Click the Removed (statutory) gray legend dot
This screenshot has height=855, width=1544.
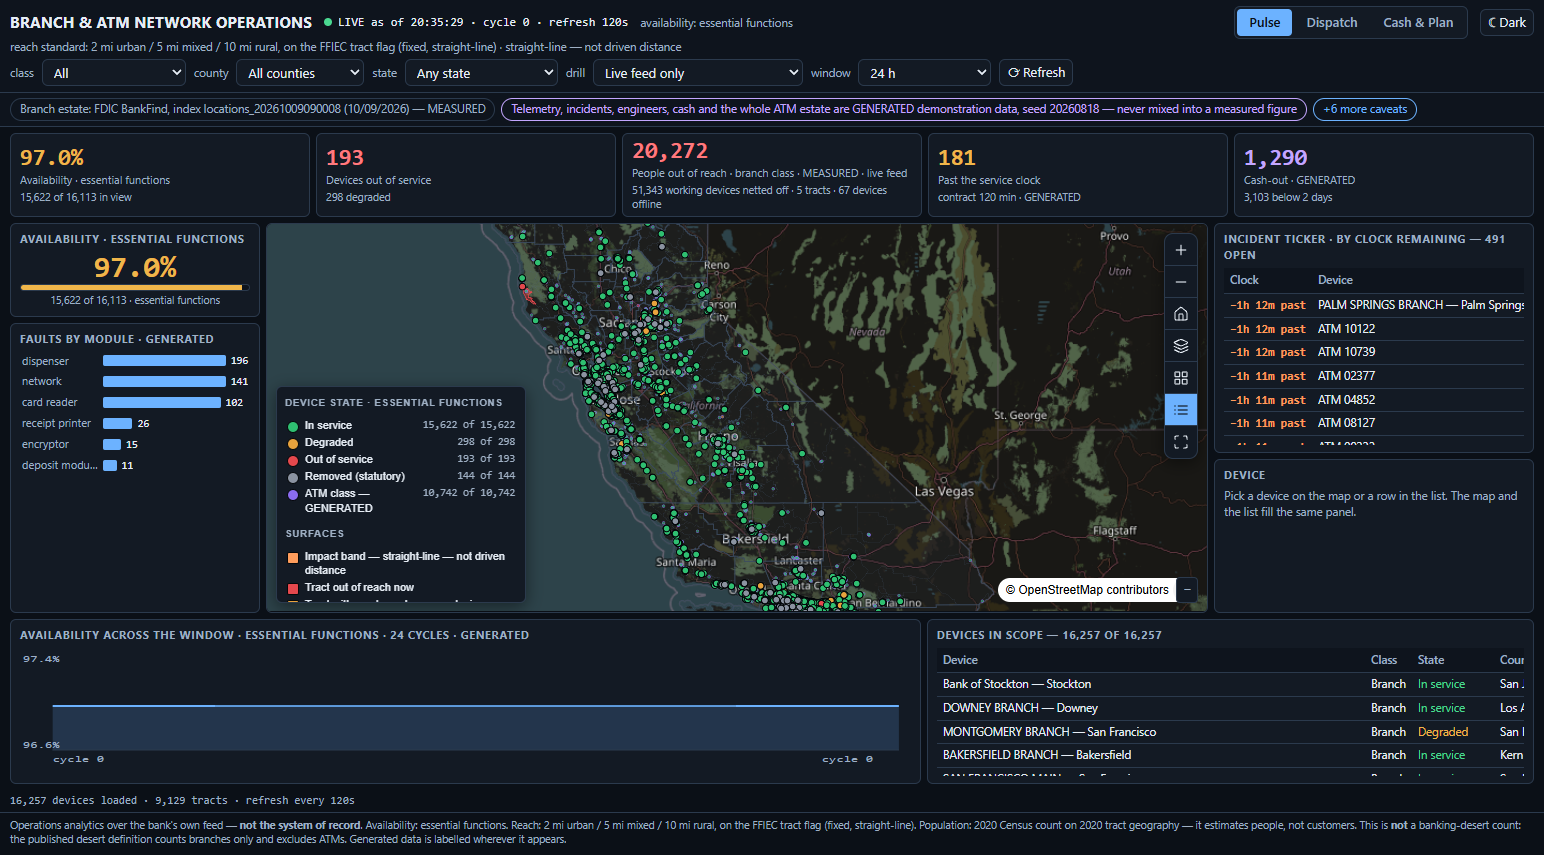pyautogui.click(x=293, y=477)
